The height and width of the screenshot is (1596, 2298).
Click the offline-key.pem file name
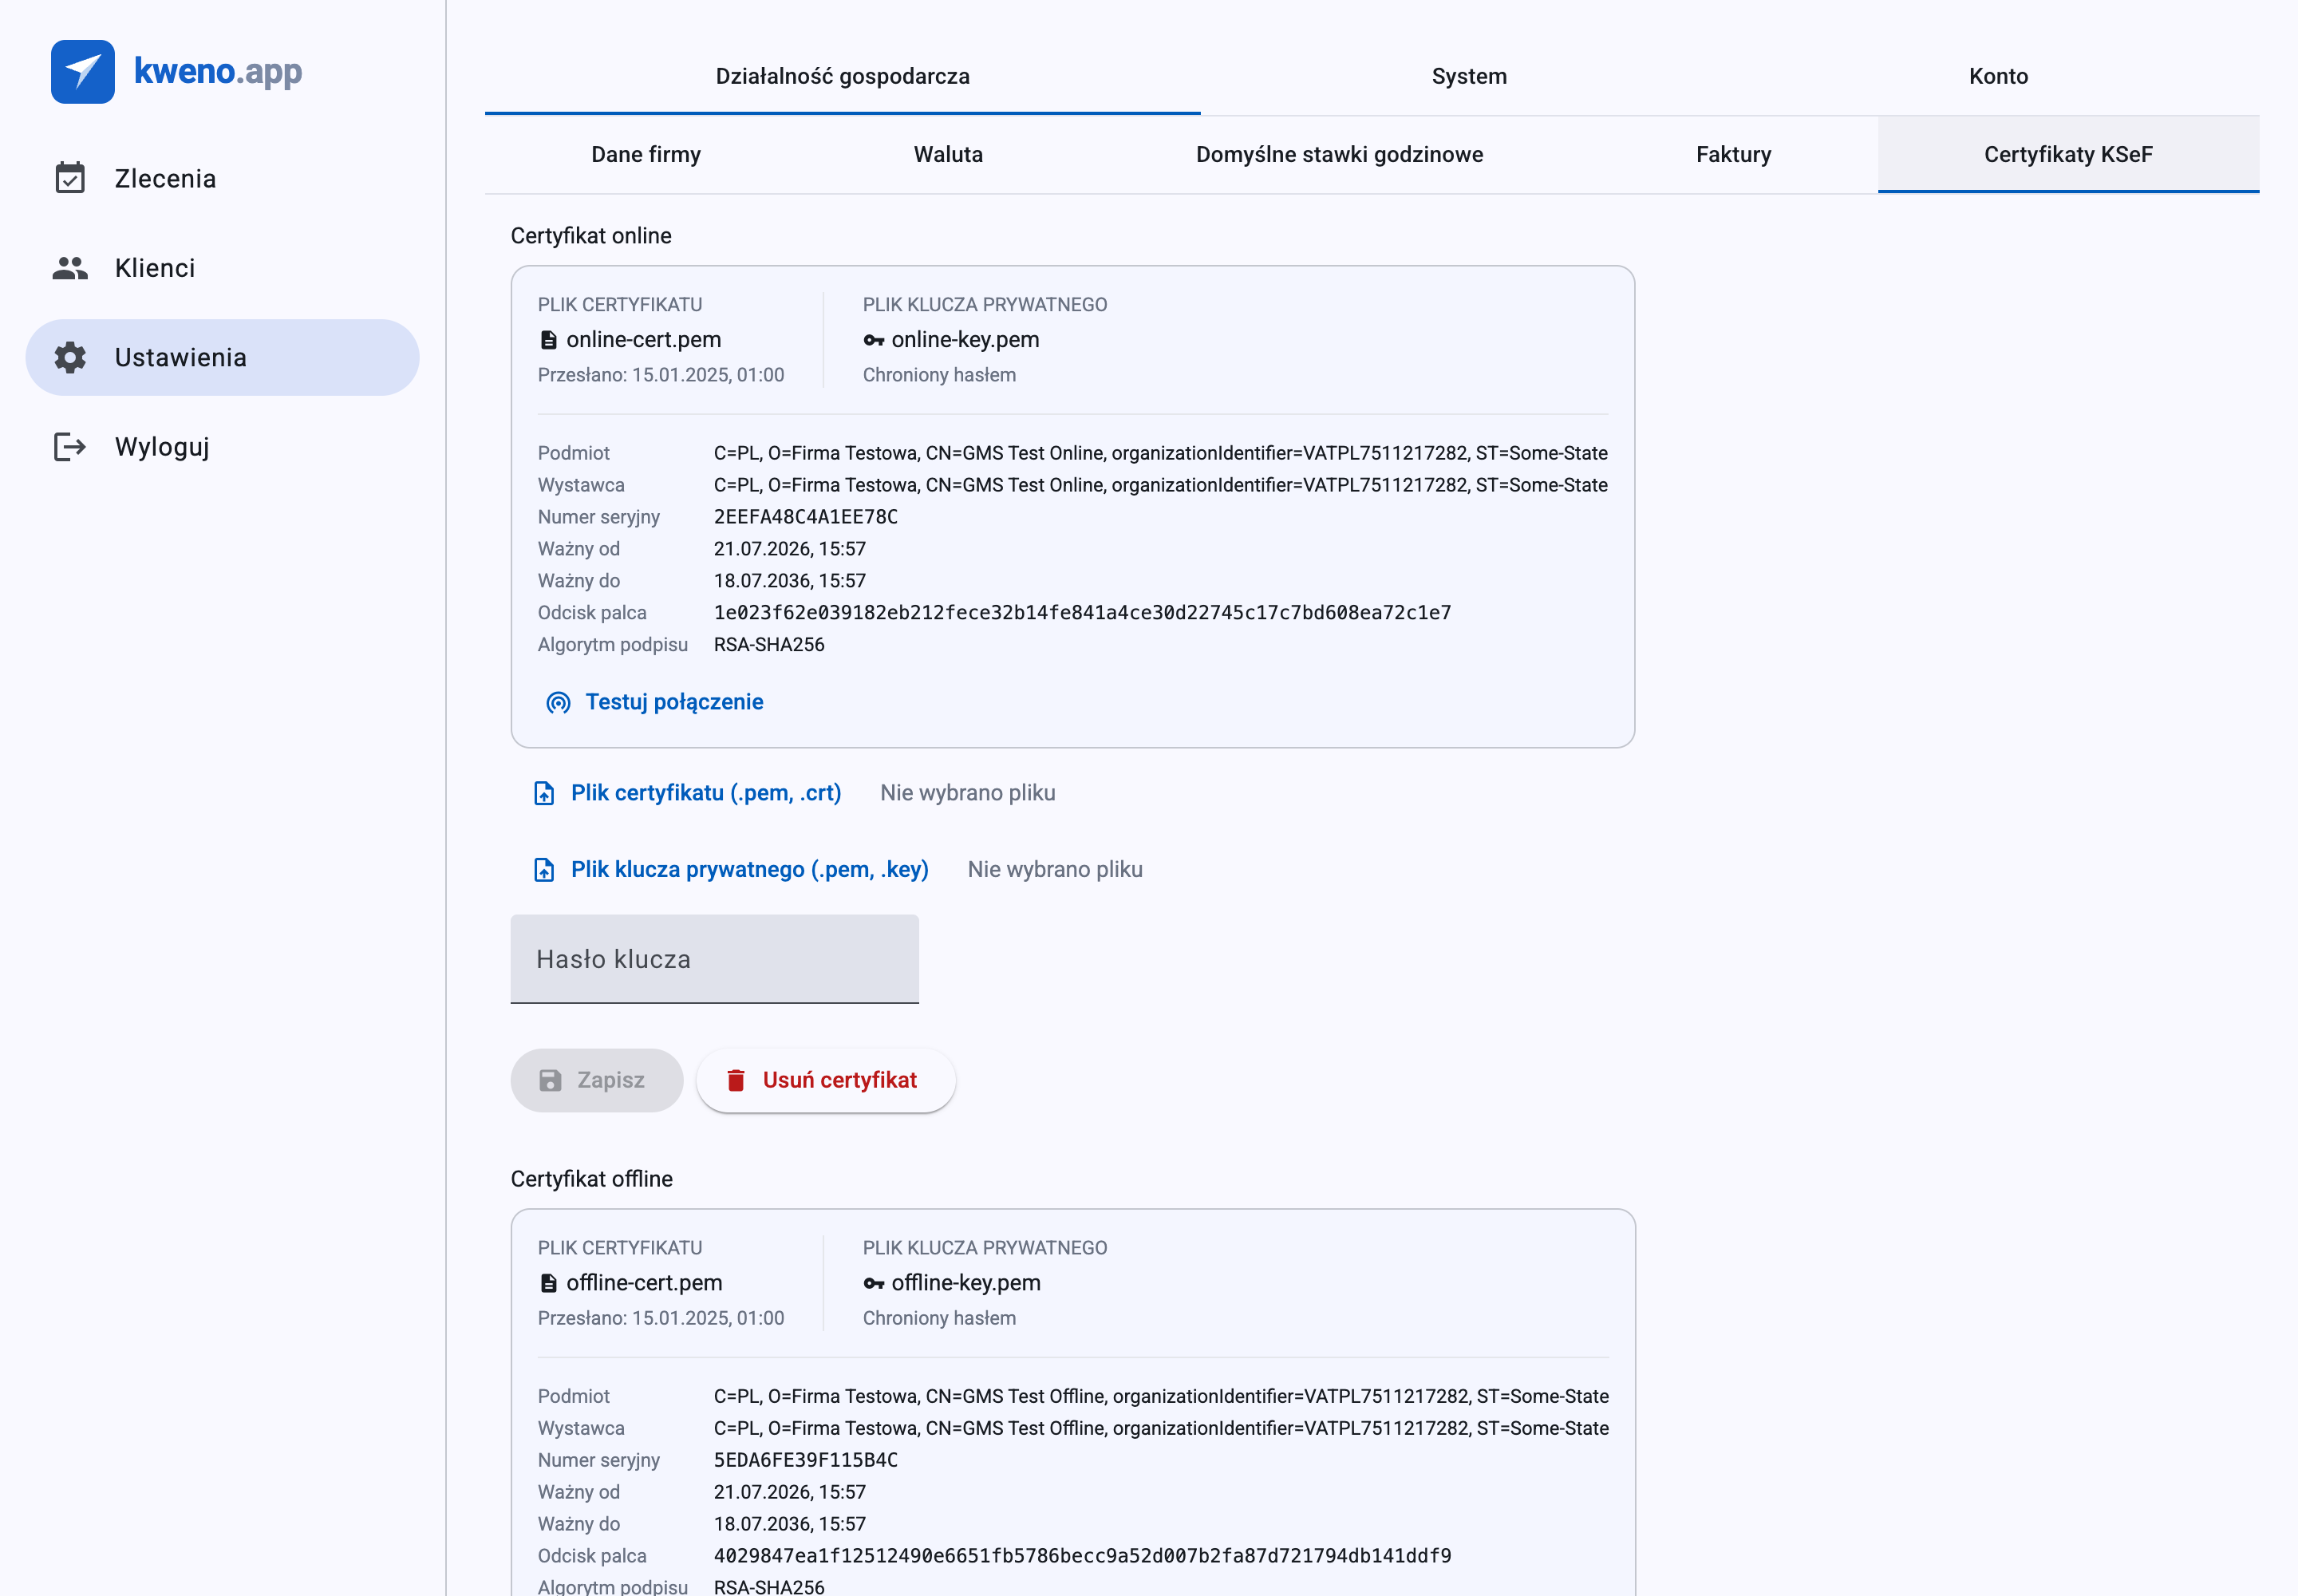point(966,1283)
